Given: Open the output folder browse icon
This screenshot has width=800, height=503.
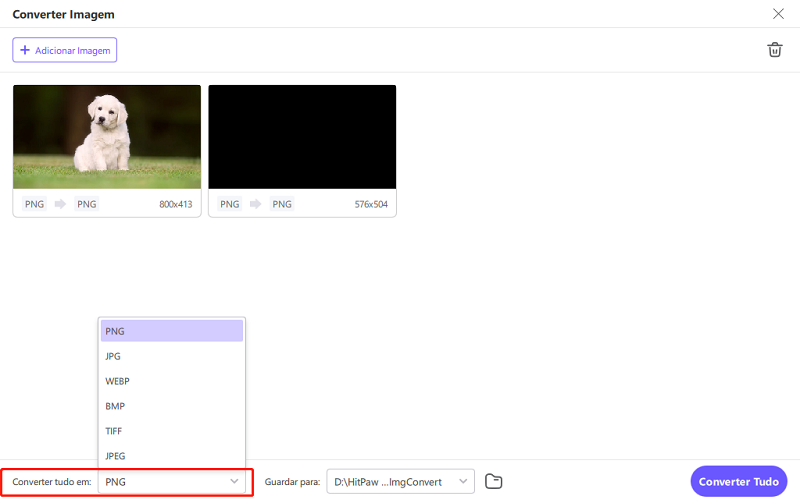Looking at the screenshot, I should click(493, 481).
